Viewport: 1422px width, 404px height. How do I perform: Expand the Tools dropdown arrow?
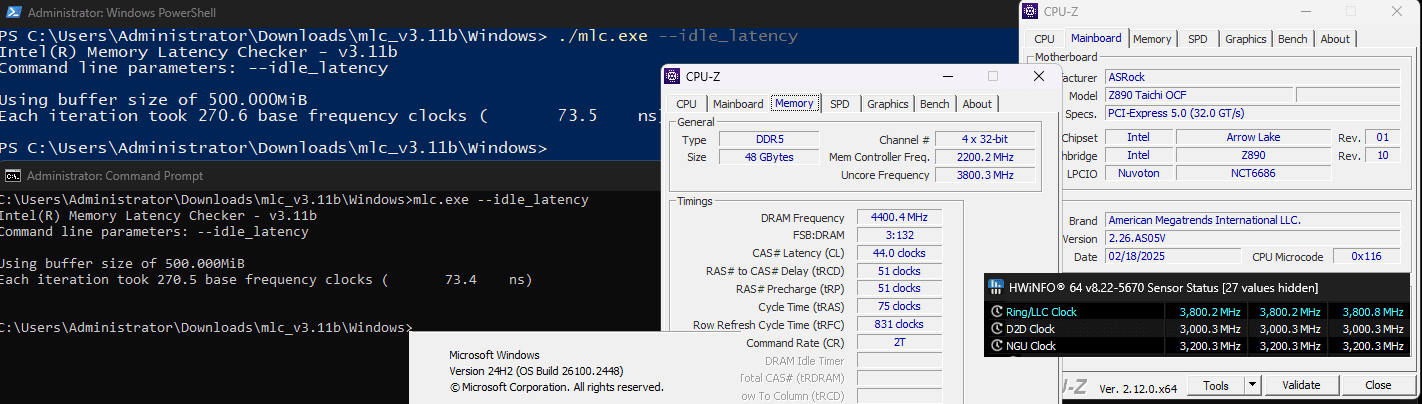[x=1252, y=385]
